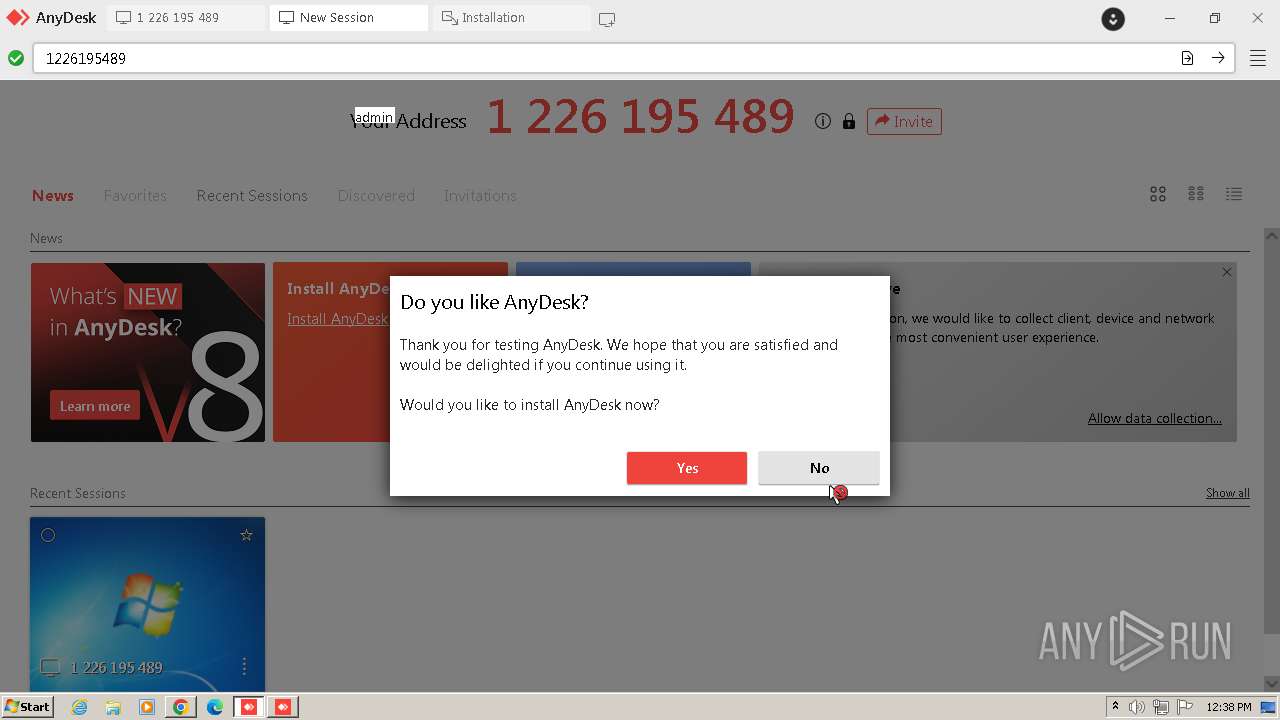
Task: Click the vertical scrollbar up arrow
Action: (1272, 236)
